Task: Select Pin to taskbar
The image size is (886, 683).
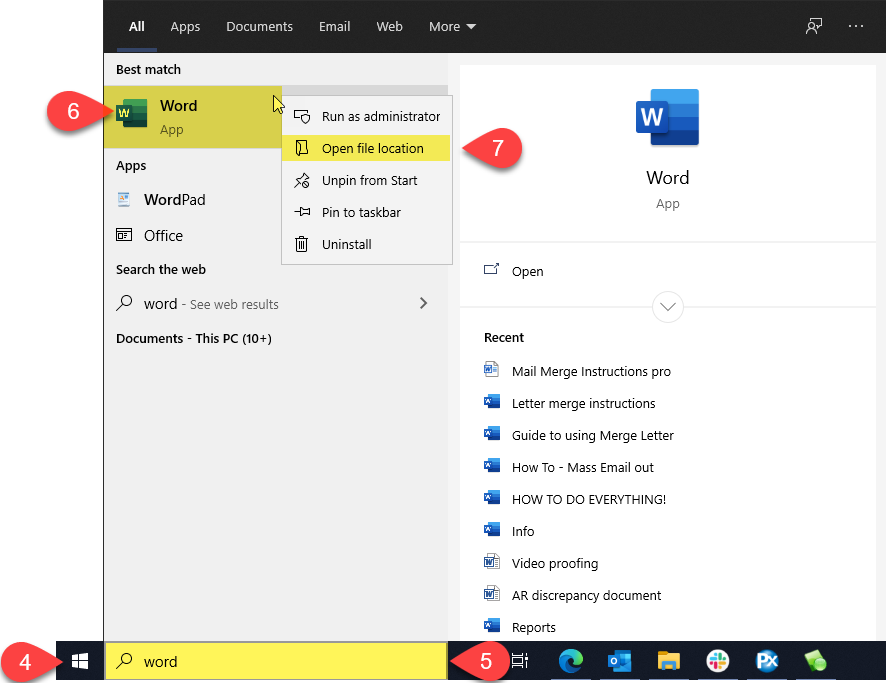Action: tap(367, 212)
